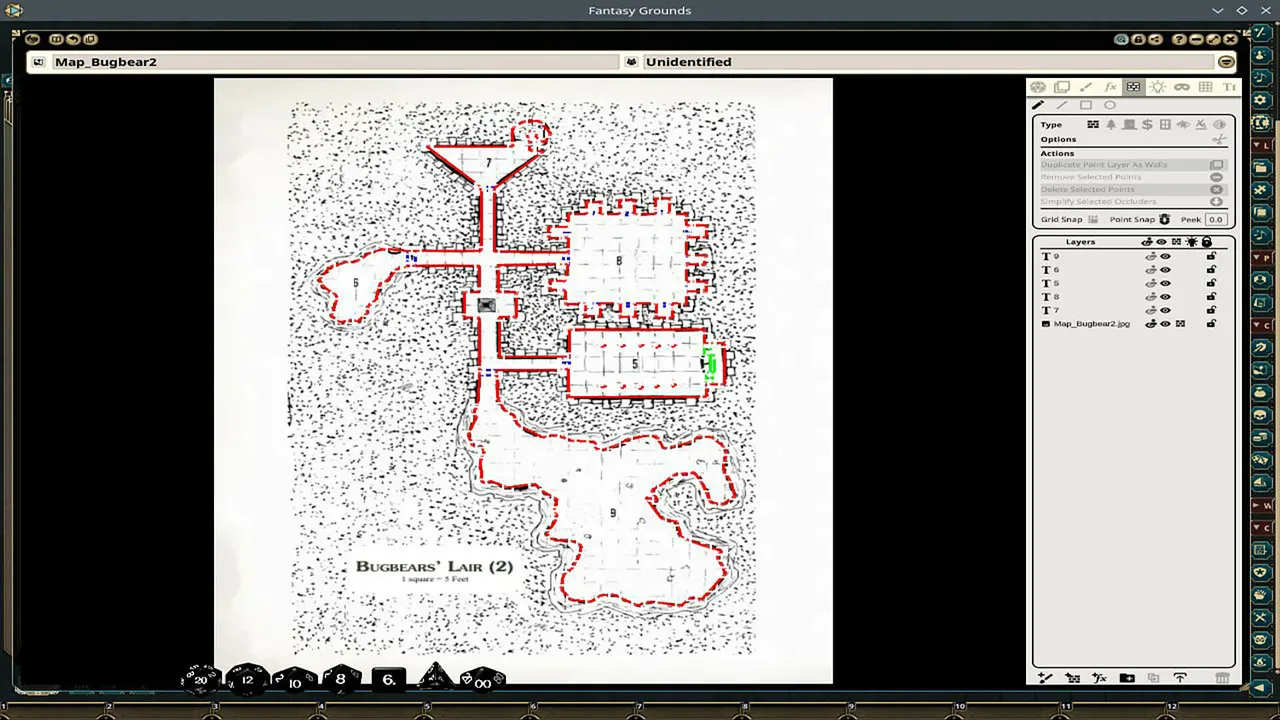Image resolution: width=1280 pixels, height=720 pixels.
Task: Roll the d8 die
Action: tap(341, 680)
